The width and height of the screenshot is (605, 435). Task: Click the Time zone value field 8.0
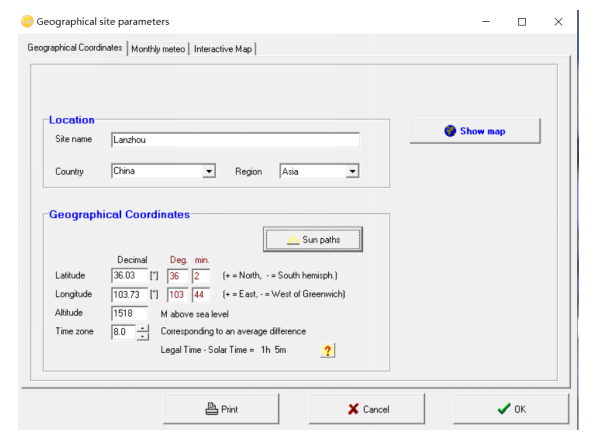(x=123, y=332)
